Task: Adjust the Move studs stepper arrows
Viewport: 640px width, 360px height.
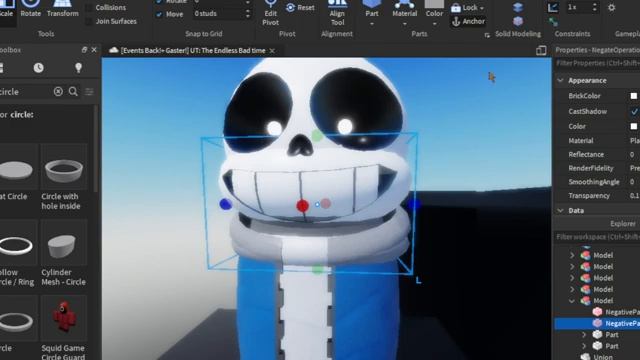Action: coord(248,14)
